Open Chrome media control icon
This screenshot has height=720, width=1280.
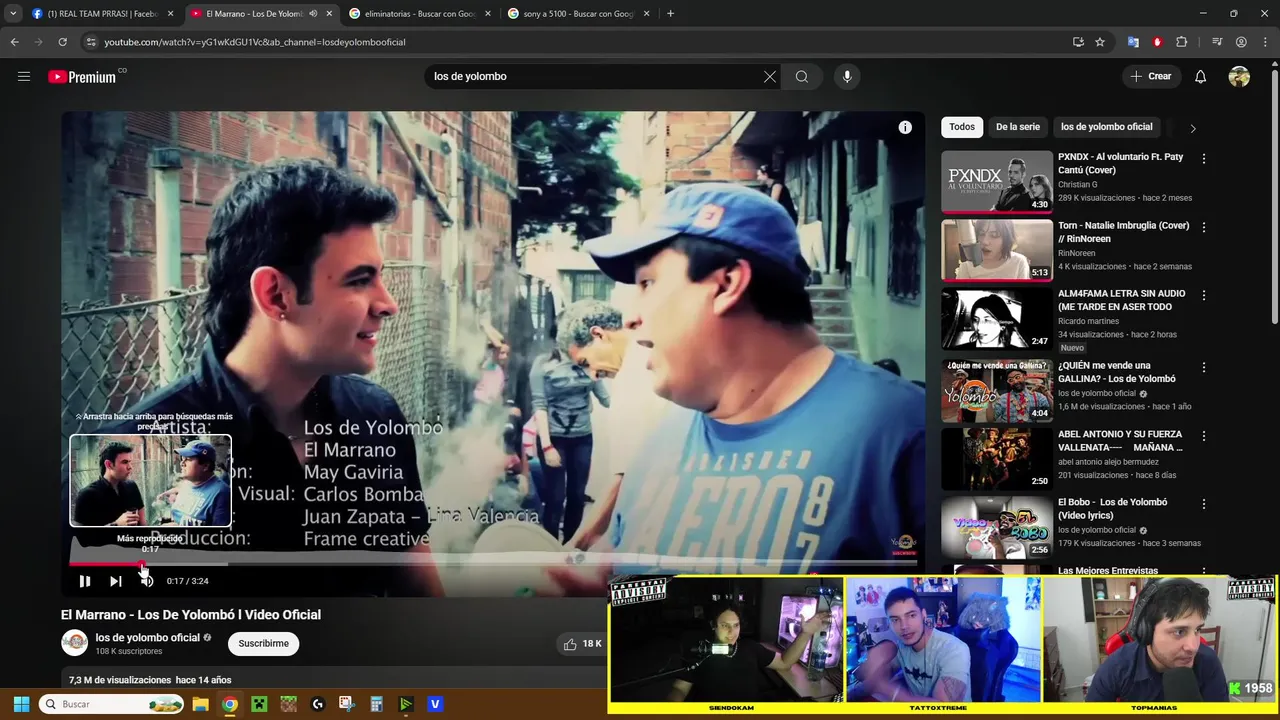coord(1217,42)
